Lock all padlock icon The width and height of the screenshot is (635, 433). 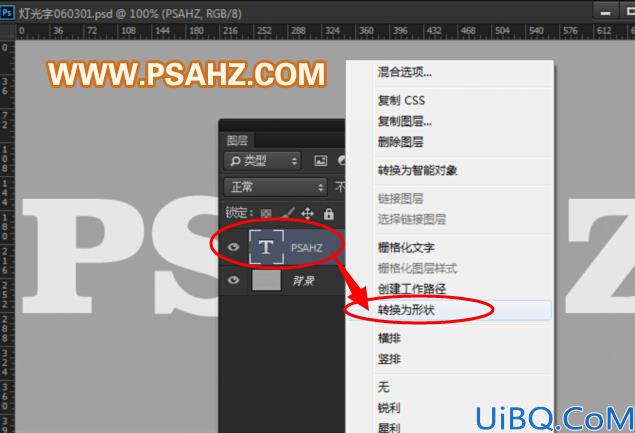coord(328,213)
